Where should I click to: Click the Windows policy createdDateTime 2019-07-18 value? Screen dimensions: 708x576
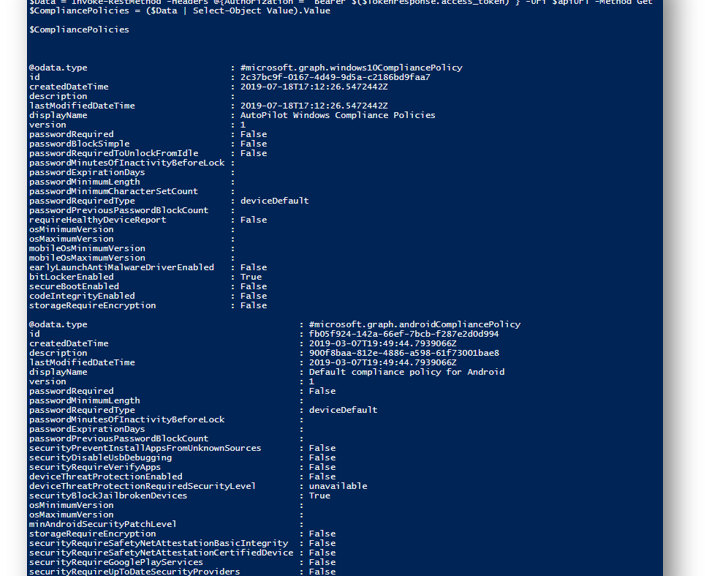pos(314,87)
